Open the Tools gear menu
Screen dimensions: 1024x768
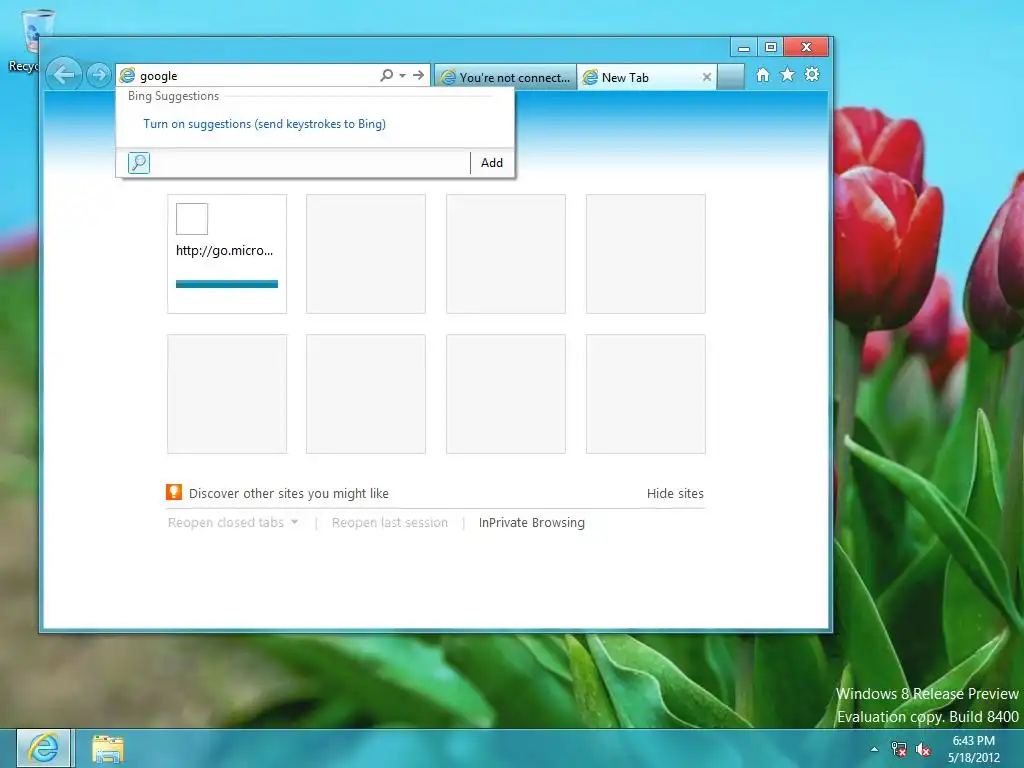[x=812, y=74]
